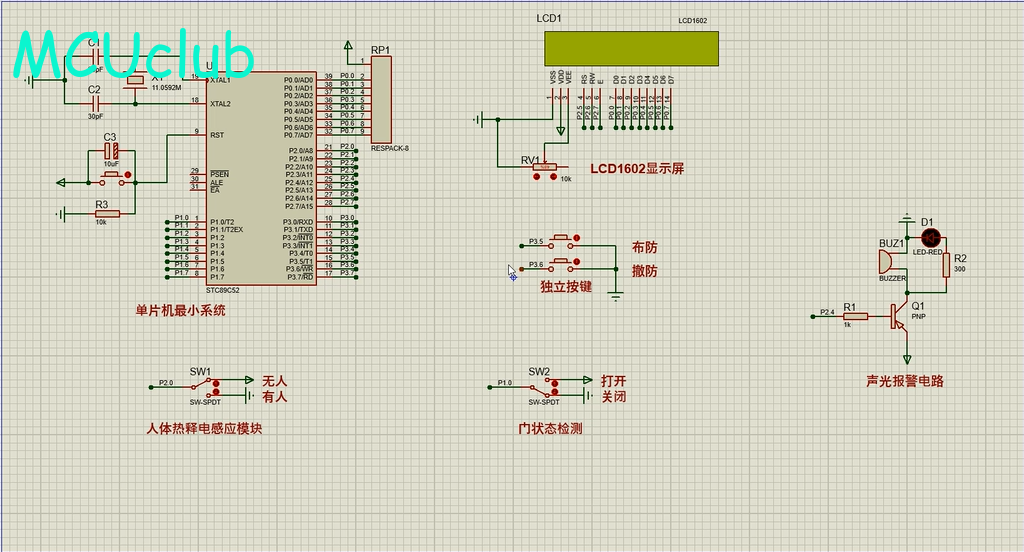Viewport: 1024px width, 552px height.
Task: Select the RP1 RESPACK-8 resistor pack
Action: pos(381,100)
